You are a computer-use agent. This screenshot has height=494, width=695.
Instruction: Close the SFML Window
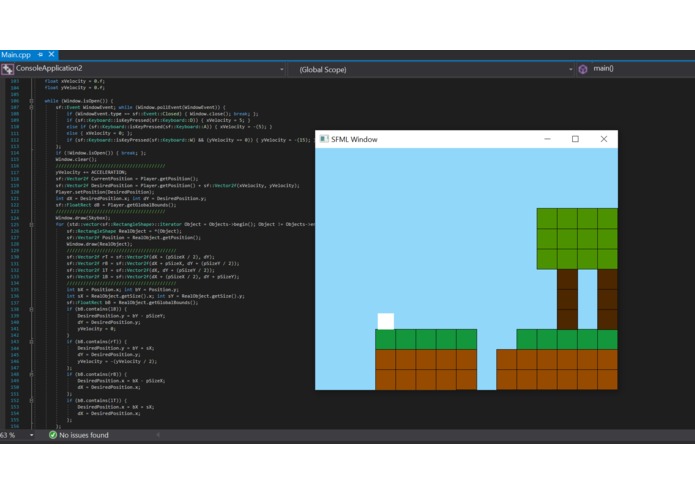pos(604,139)
